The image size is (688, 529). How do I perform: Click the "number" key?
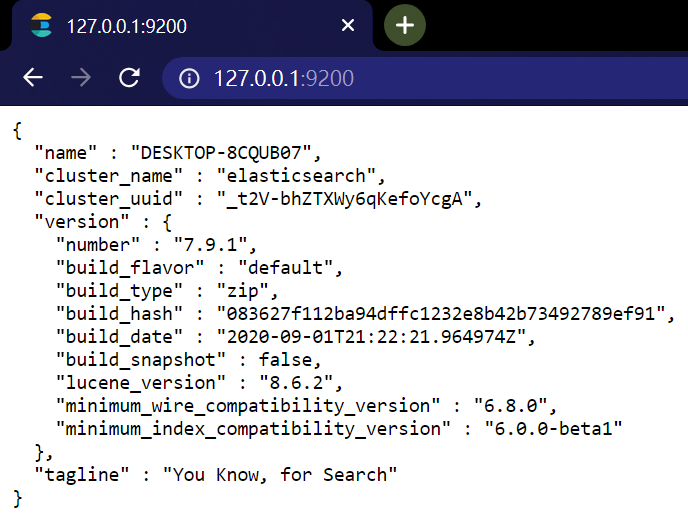click(x=98, y=245)
